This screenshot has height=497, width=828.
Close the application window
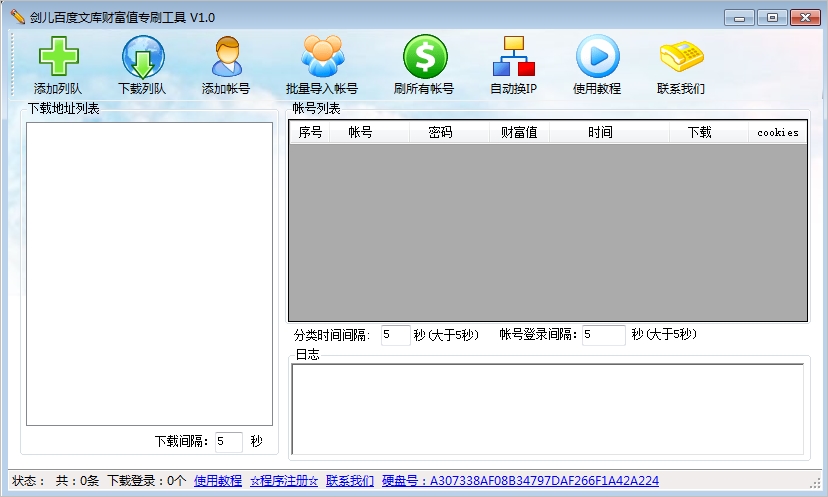[x=805, y=17]
